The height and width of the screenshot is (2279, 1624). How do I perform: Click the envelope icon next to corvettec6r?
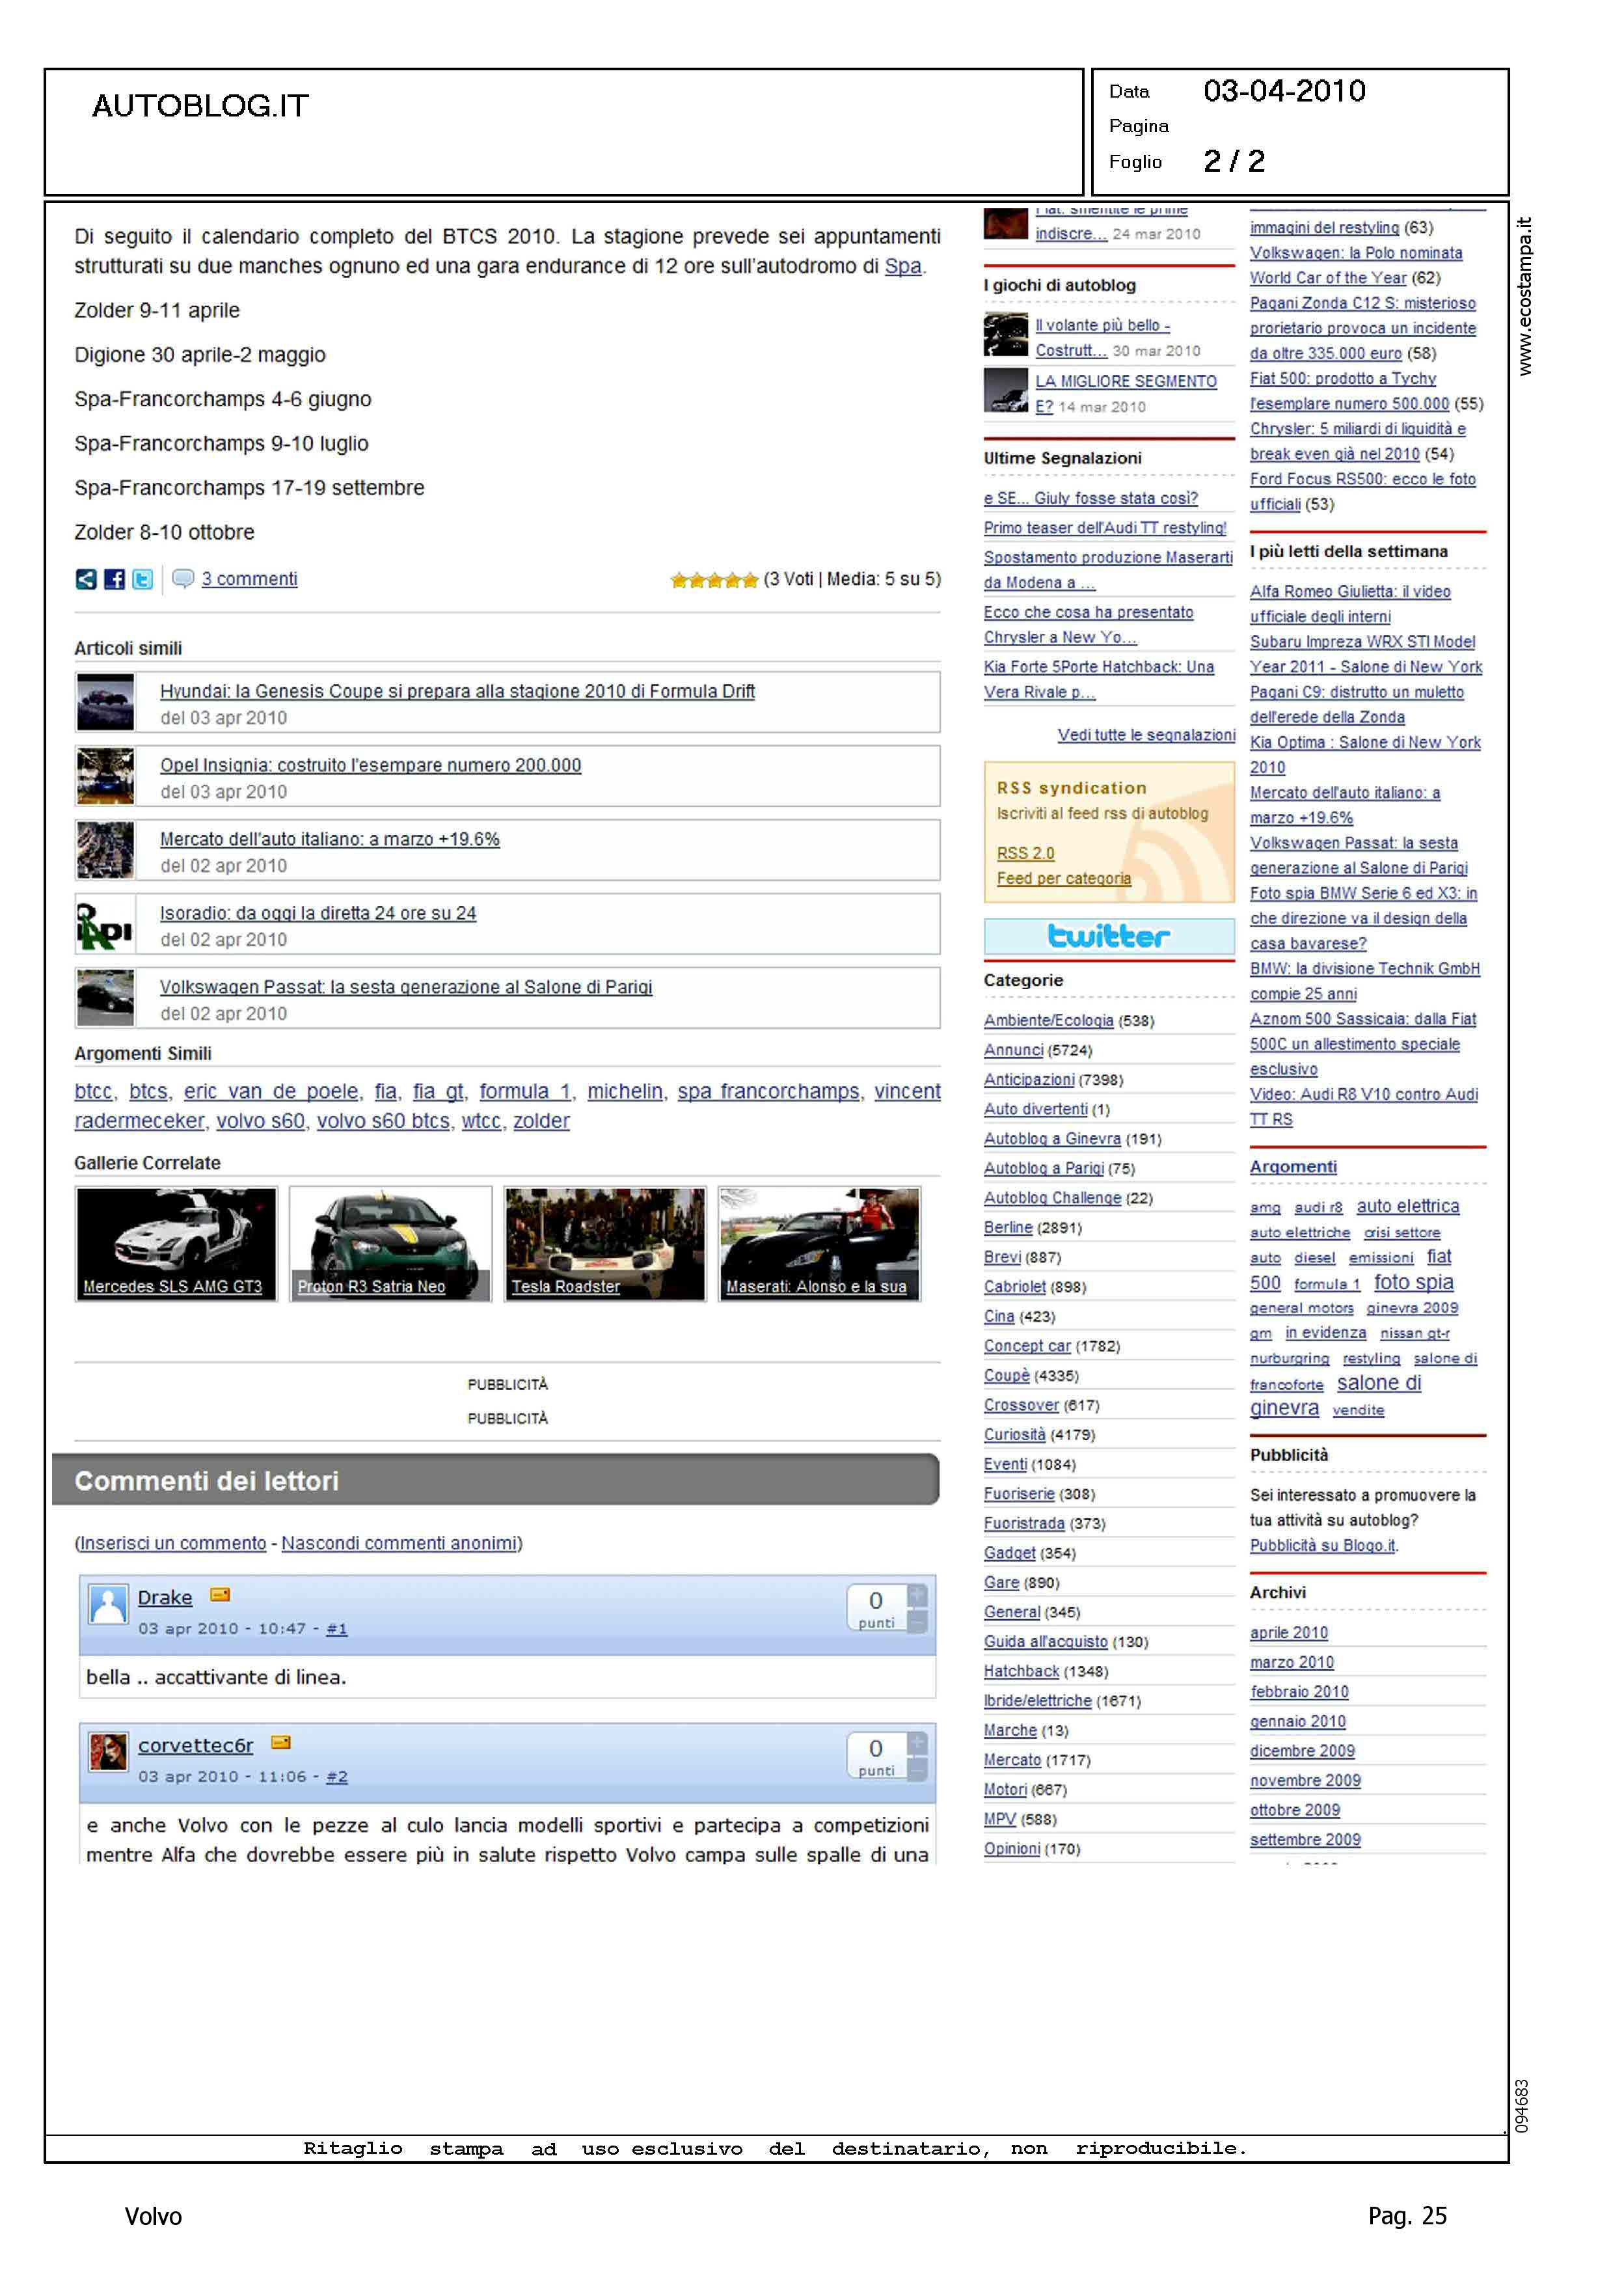(281, 1743)
